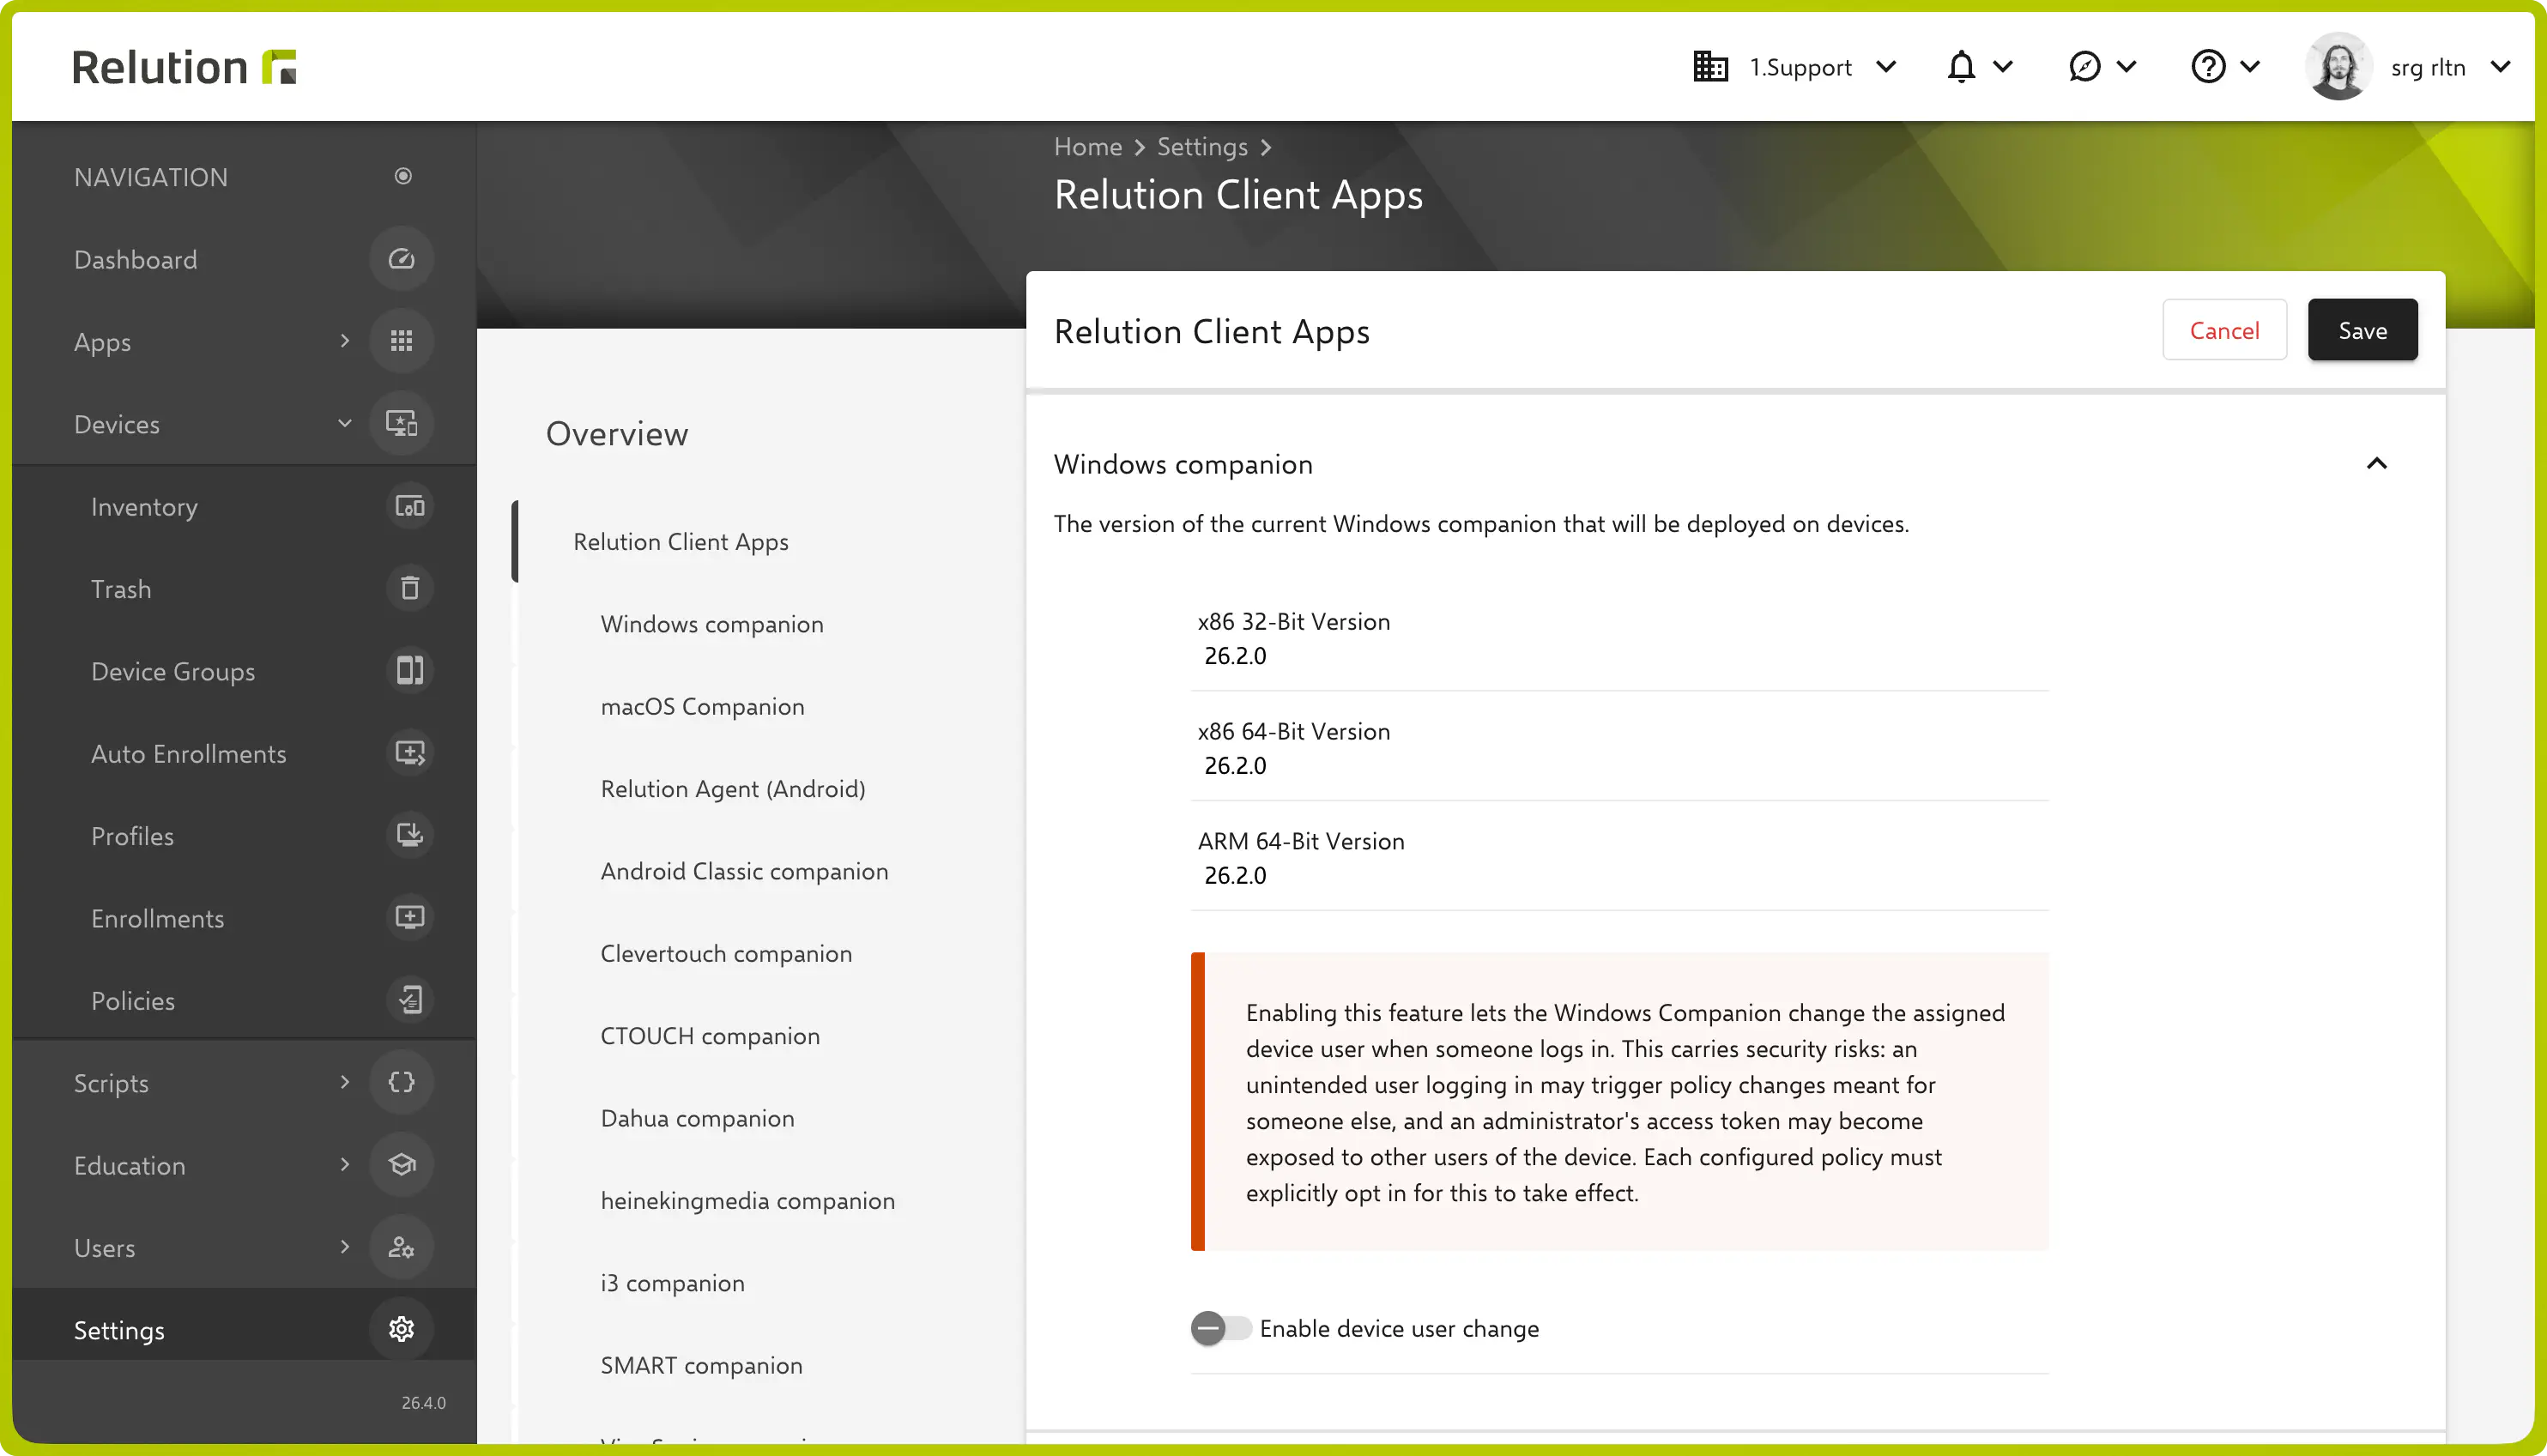Screen dimensions: 2547x1456
Task: Open the notifications bell icon
Action: click(1961, 67)
